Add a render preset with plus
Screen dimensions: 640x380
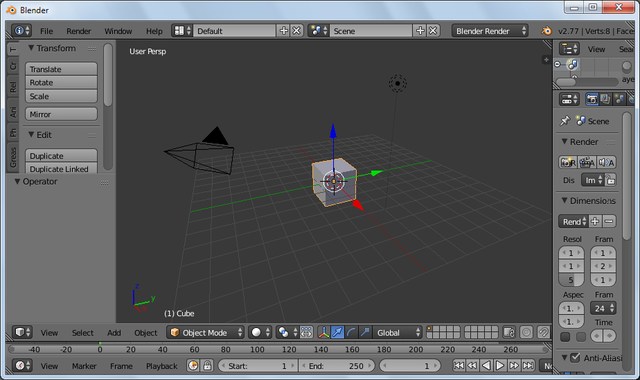(x=595, y=221)
